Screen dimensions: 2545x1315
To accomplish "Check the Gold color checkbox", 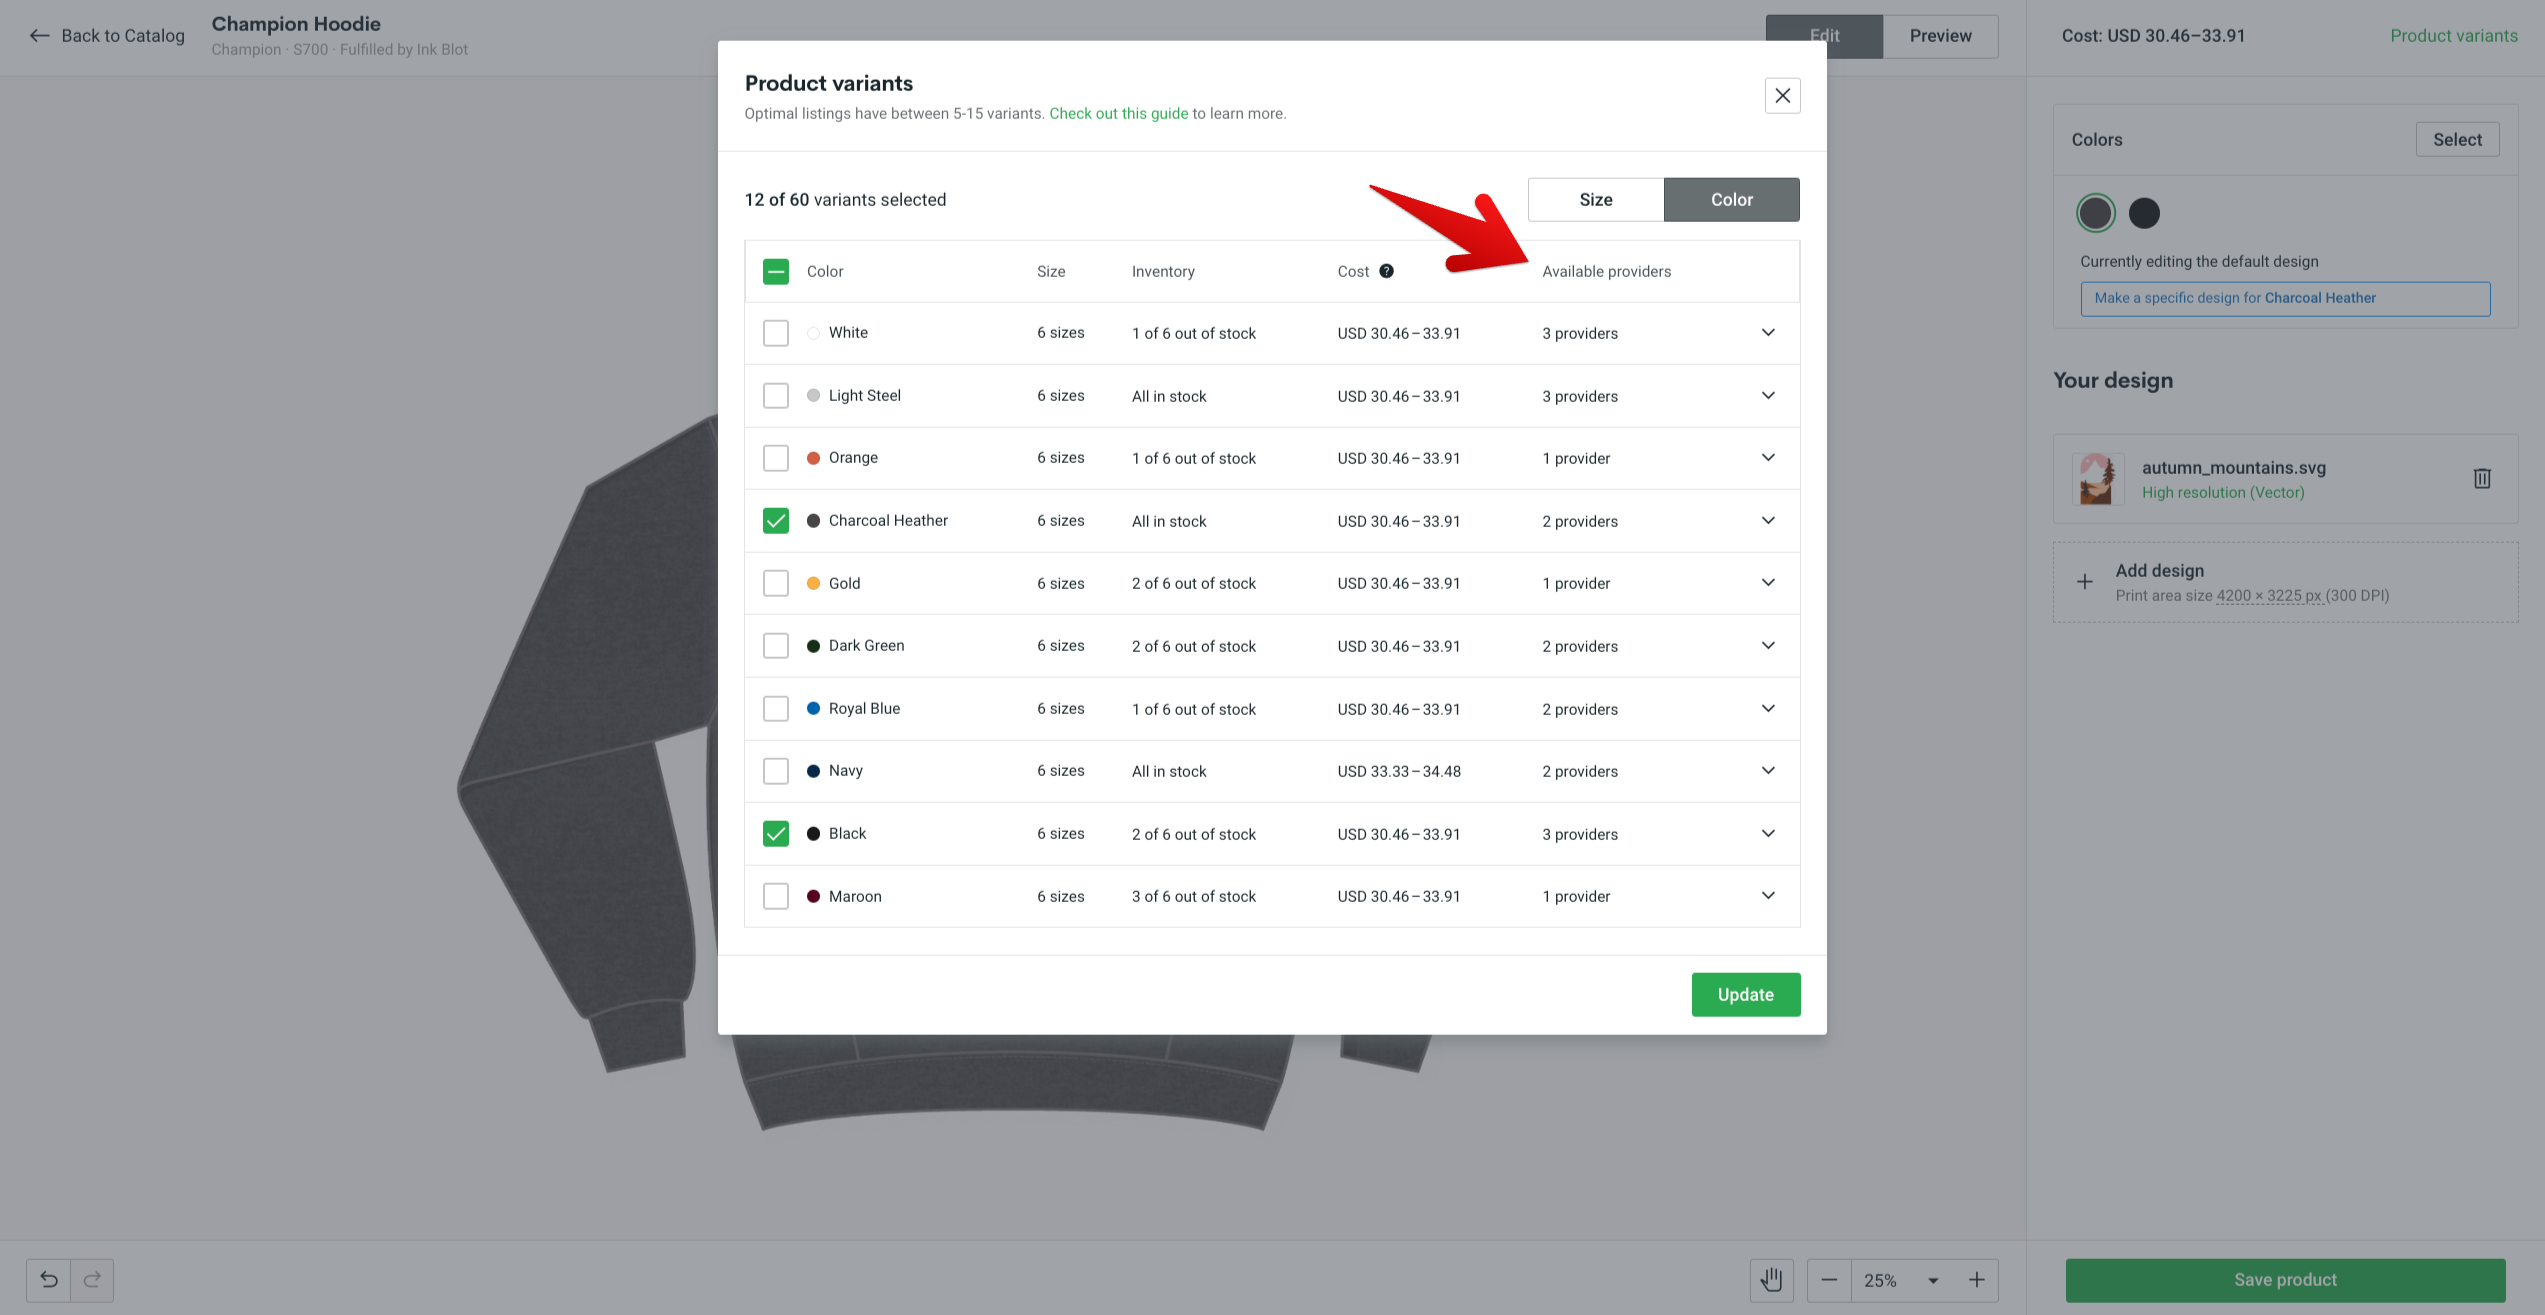I will (776, 583).
